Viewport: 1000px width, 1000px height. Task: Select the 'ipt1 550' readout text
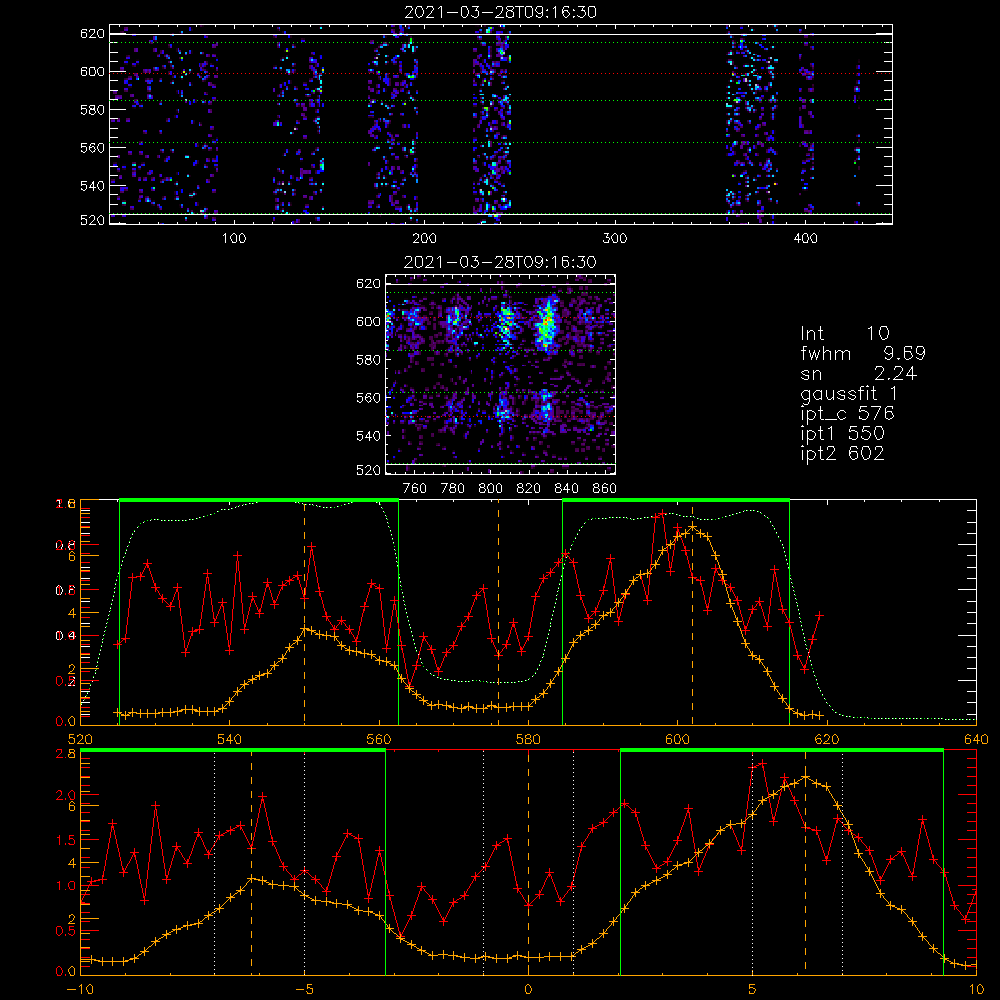click(x=842, y=433)
